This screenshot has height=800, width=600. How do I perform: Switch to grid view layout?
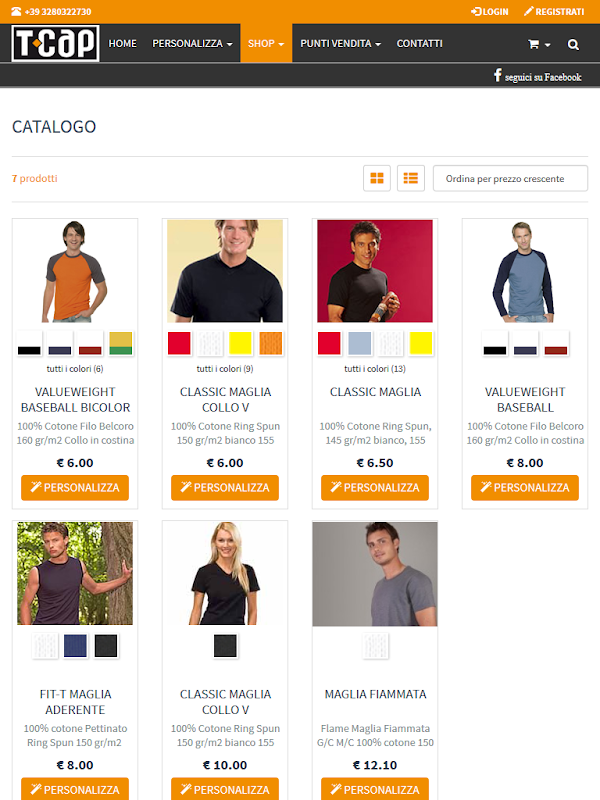point(377,178)
